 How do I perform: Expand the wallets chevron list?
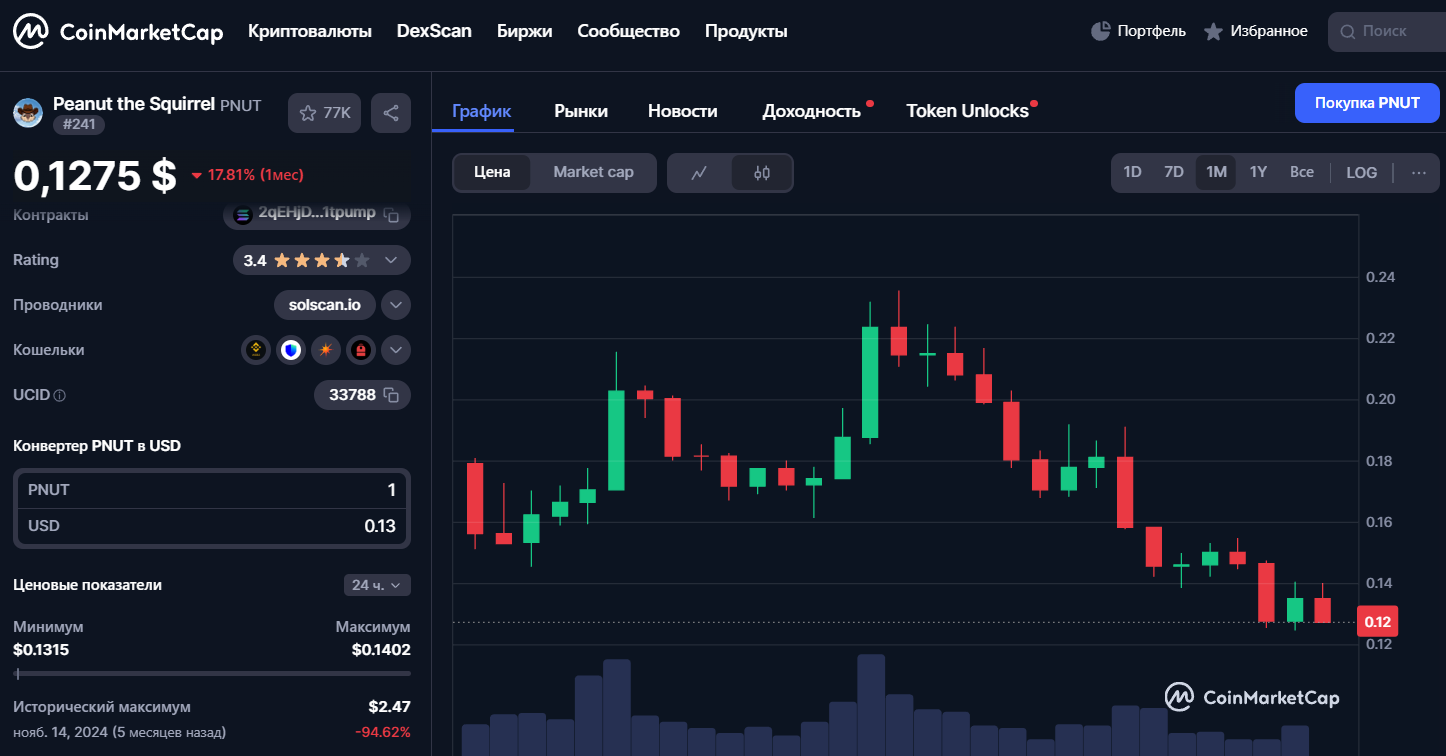pos(396,350)
